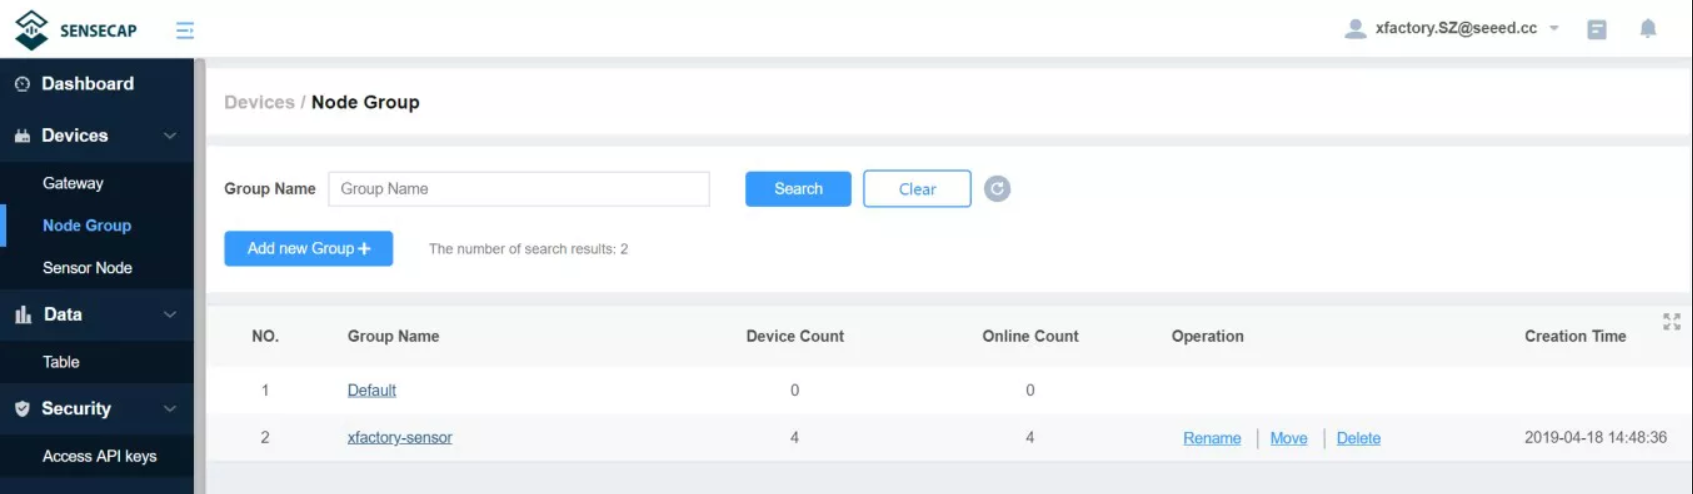Image resolution: width=1693 pixels, height=494 pixels.
Task: Select Sensor Node in the sidebar
Action: point(87,268)
